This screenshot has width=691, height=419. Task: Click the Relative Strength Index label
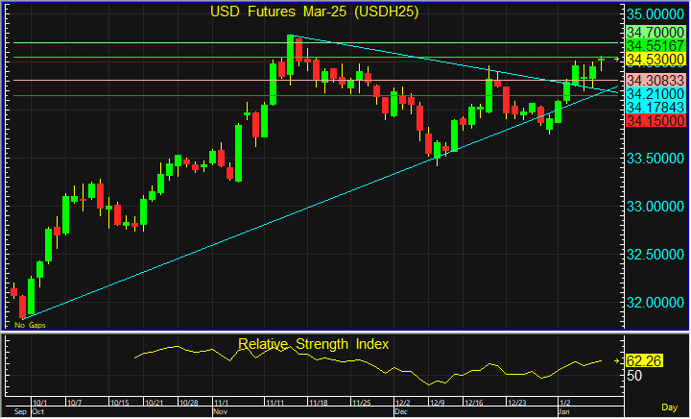coord(313,344)
